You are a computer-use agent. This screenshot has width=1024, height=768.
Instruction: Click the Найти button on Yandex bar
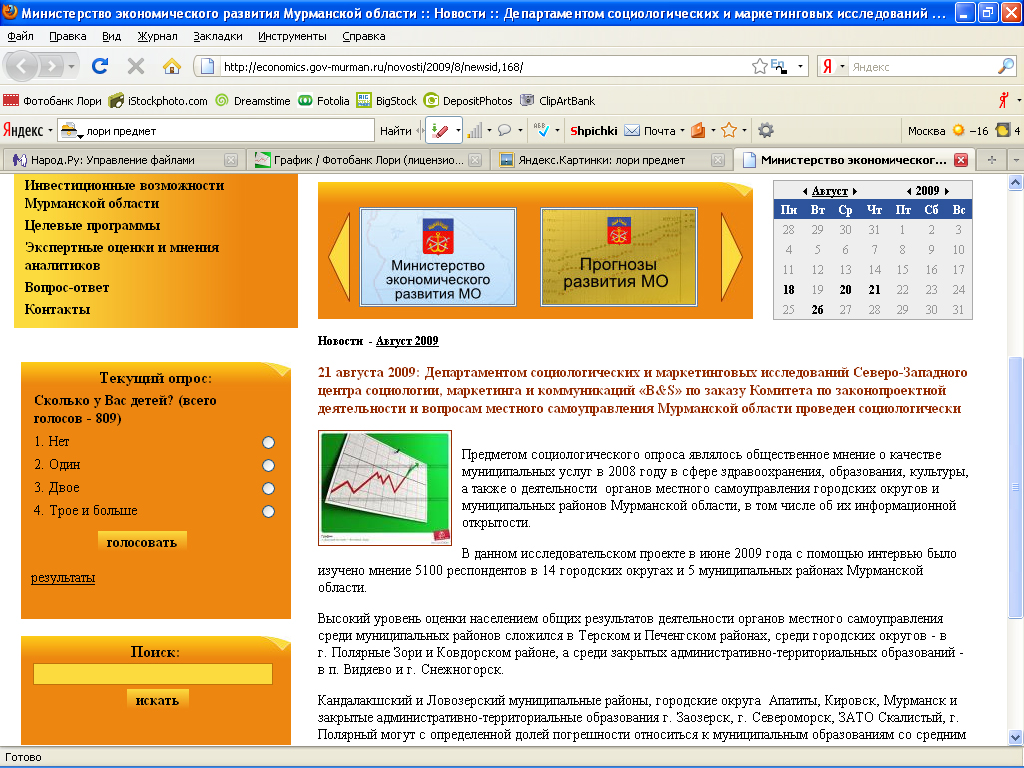coord(396,131)
